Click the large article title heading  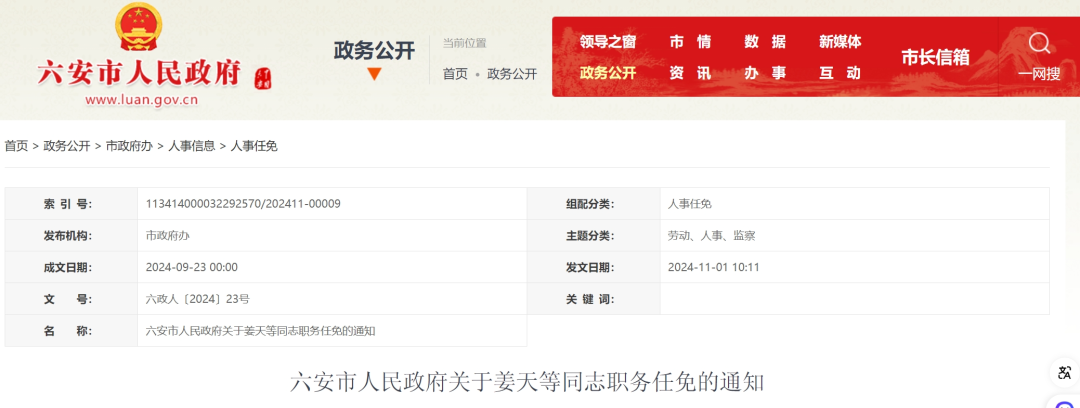[528, 381]
